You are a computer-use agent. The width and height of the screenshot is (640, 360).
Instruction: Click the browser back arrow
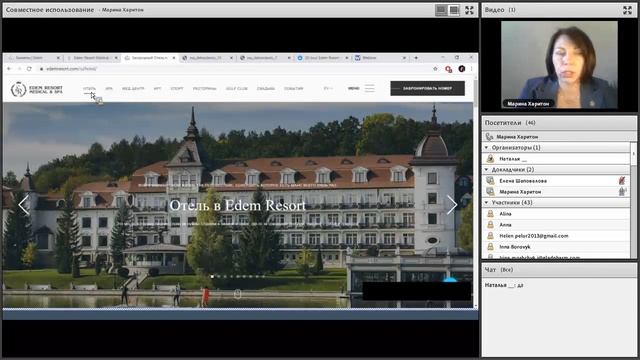(x=9, y=69)
